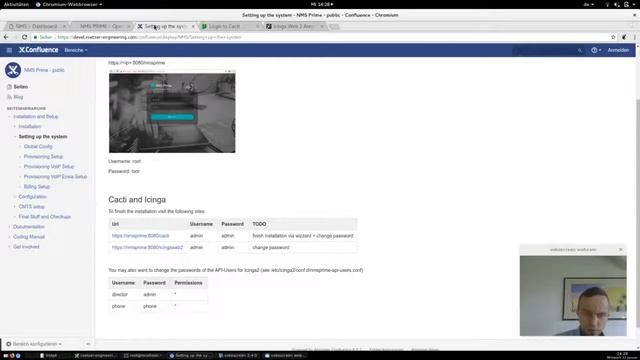Click the Confluence logo
Viewport: 640px width, 360px height.
coord(38,50)
